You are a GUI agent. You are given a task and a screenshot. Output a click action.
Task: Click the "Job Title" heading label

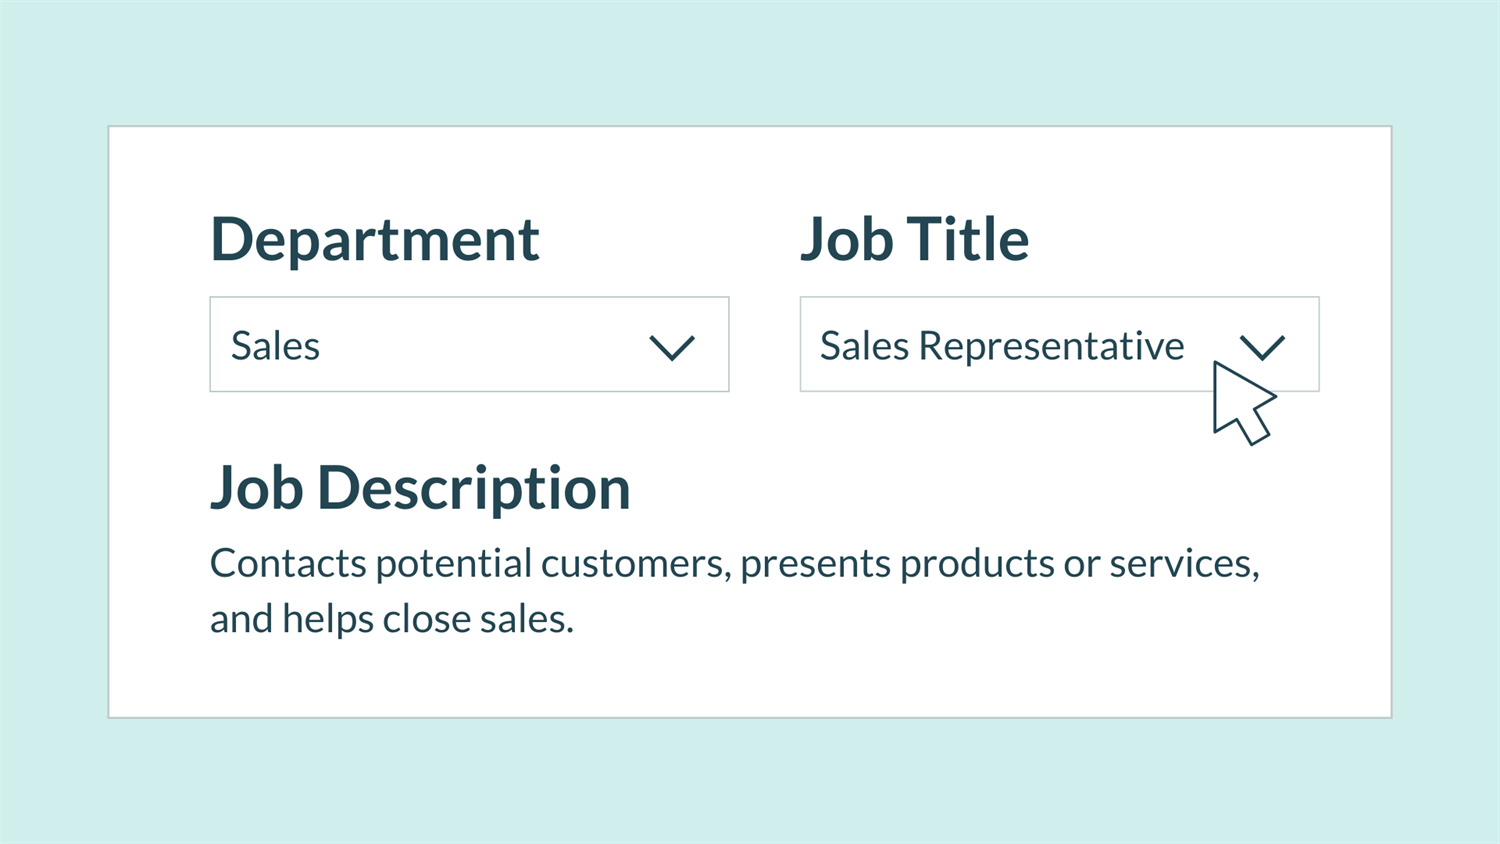coord(914,240)
